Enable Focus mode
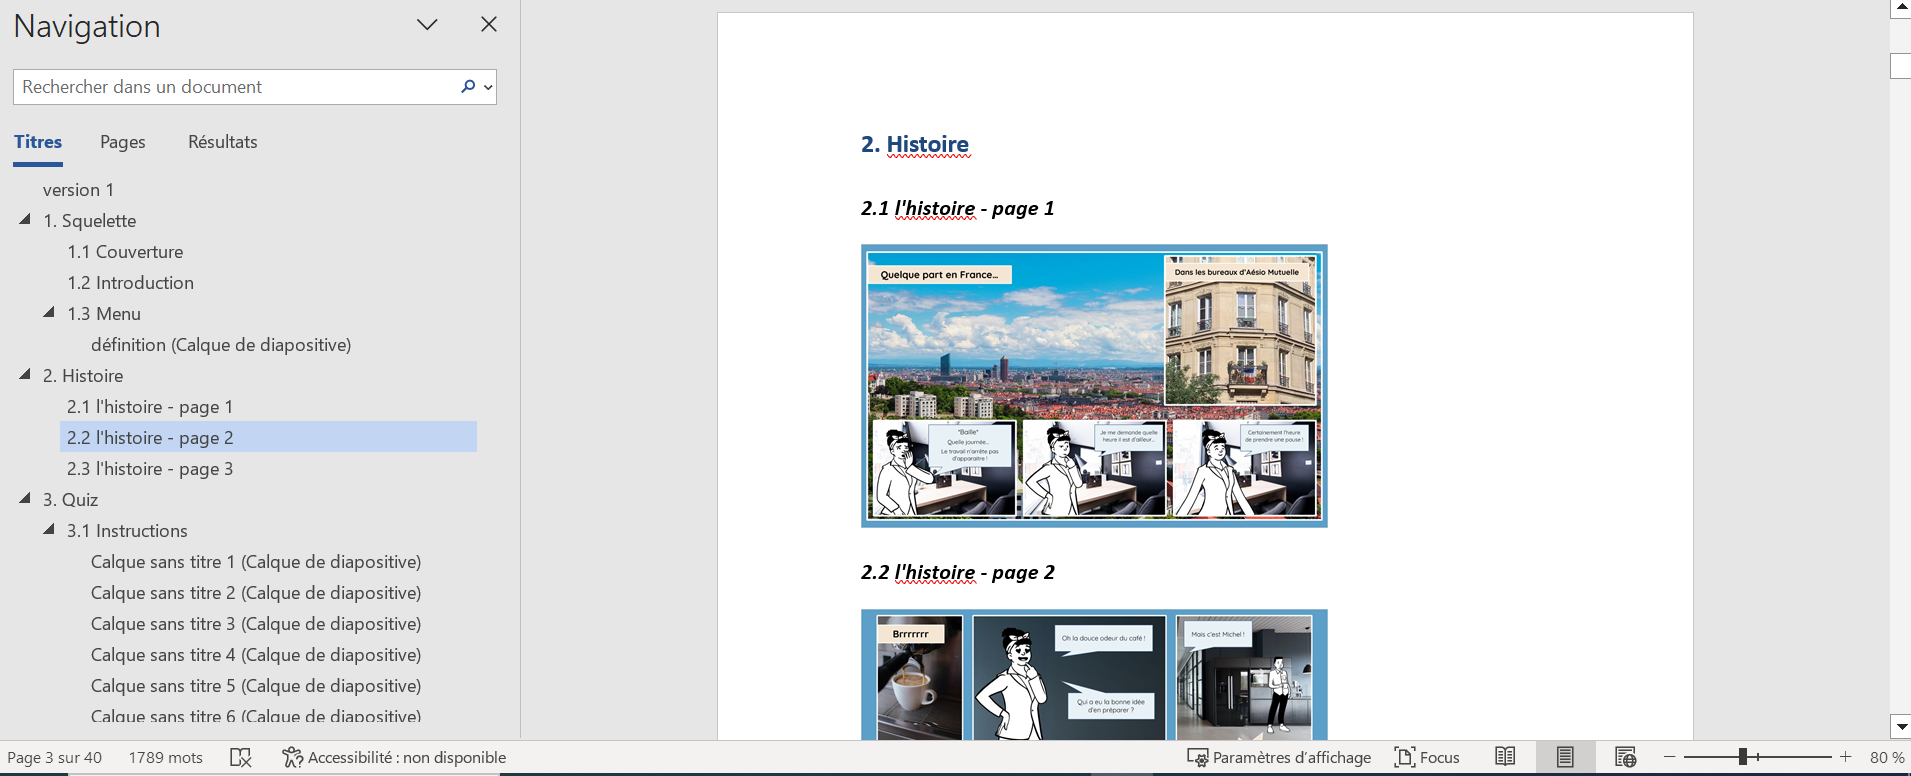Screen dimensions: 1911x776 pyautogui.click(x=1427, y=758)
